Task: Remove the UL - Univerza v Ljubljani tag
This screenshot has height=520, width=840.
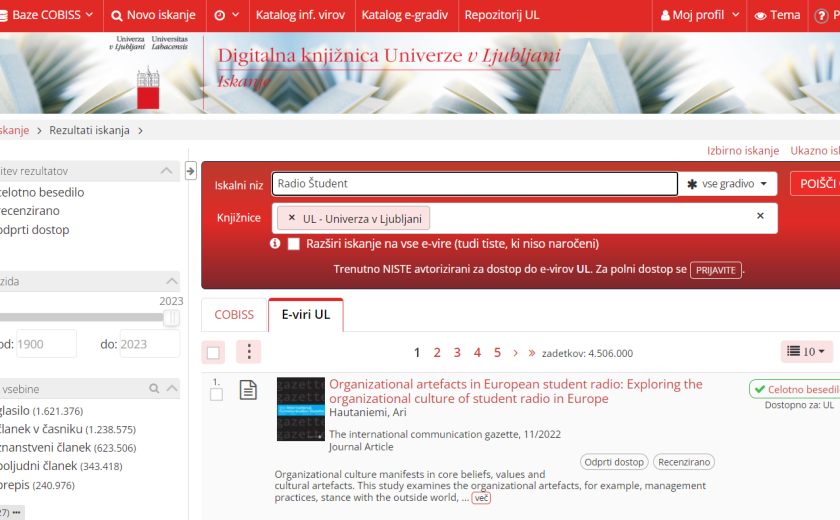Action: coord(292,217)
